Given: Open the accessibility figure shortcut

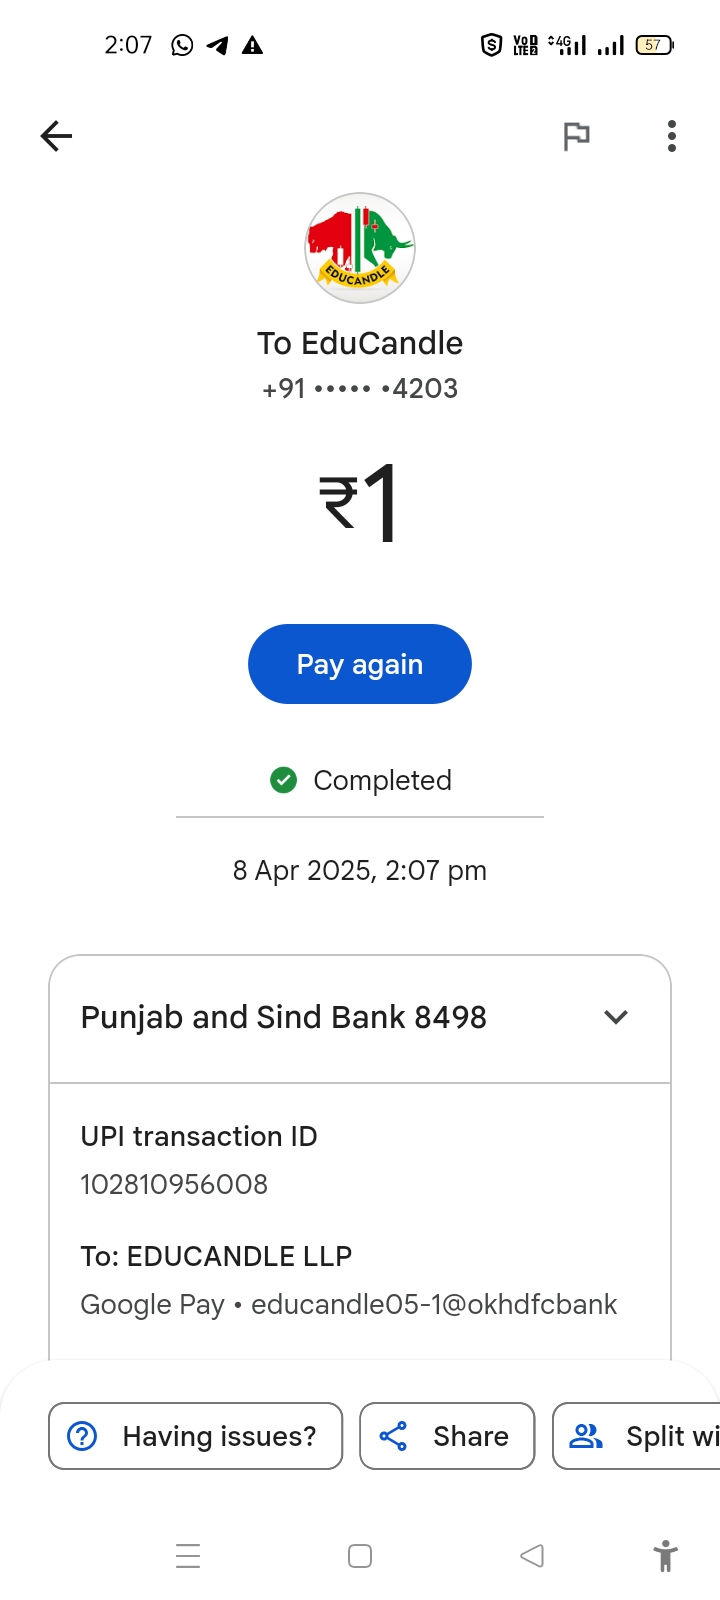Looking at the screenshot, I should [665, 1556].
